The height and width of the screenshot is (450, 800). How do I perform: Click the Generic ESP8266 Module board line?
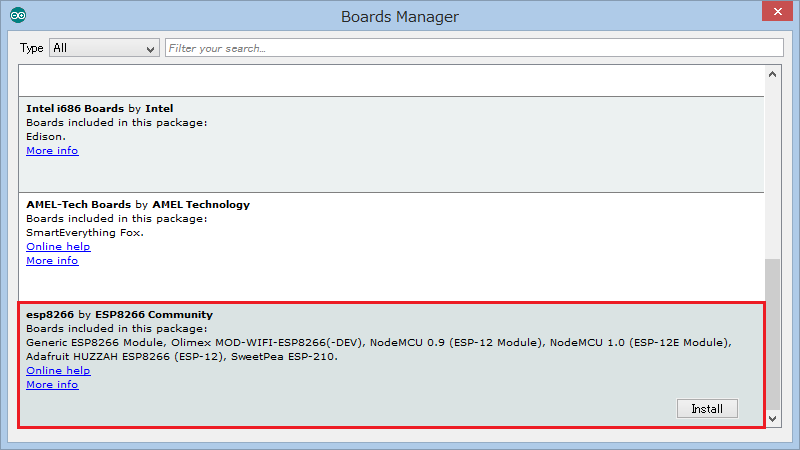(x=379, y=342)
